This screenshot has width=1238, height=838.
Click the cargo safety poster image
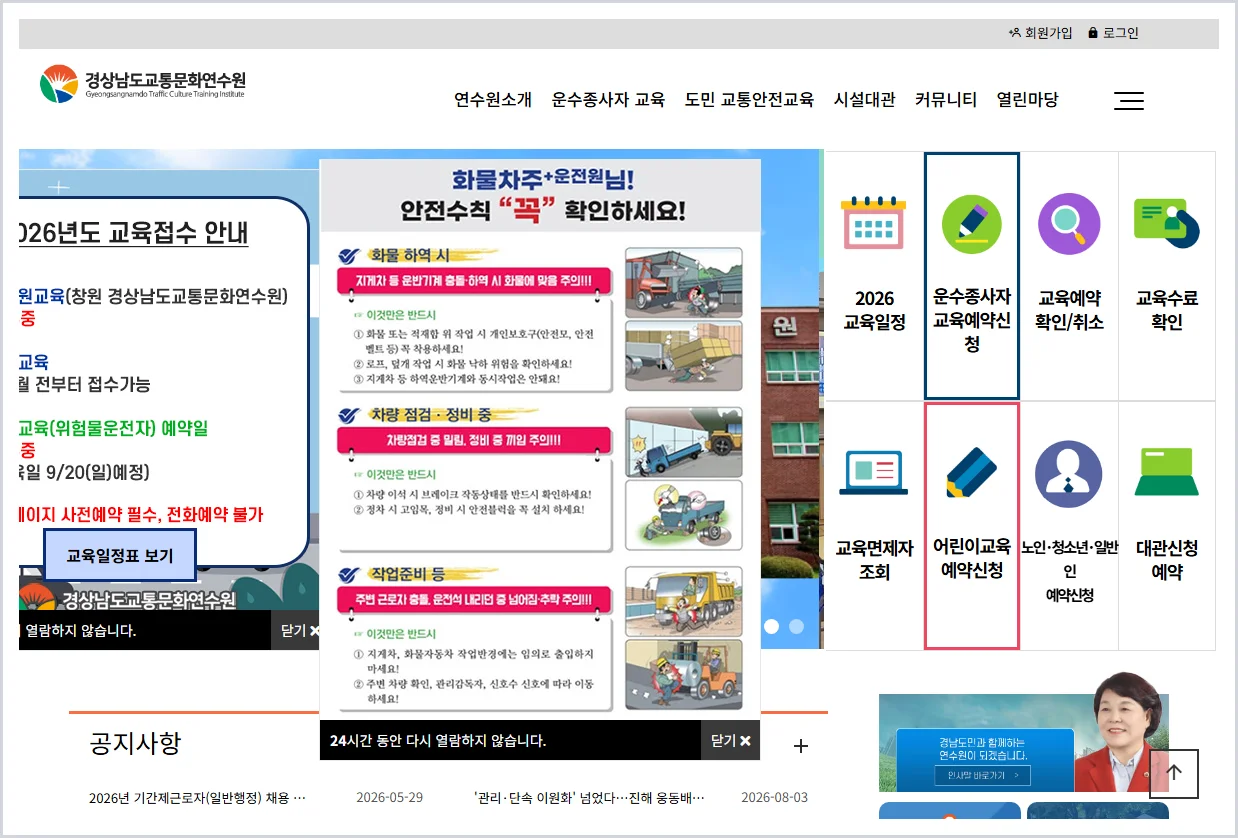[540, 439]
